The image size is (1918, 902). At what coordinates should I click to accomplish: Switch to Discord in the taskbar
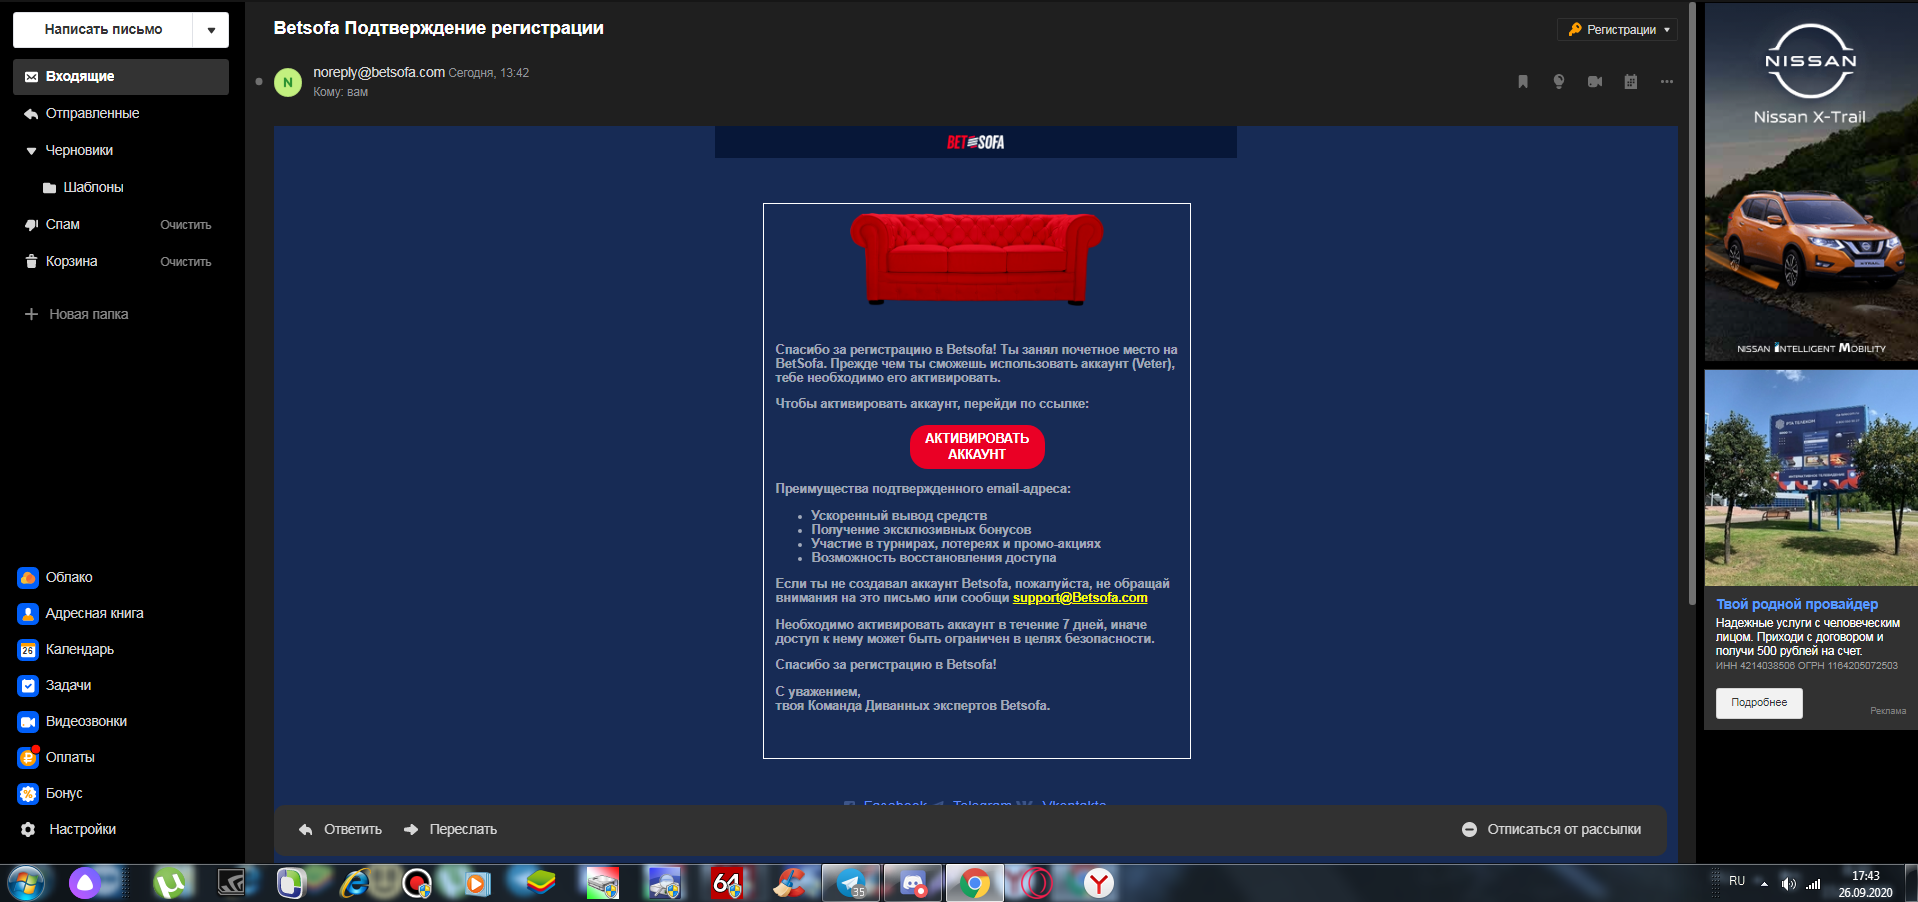[x=913, y=883]
